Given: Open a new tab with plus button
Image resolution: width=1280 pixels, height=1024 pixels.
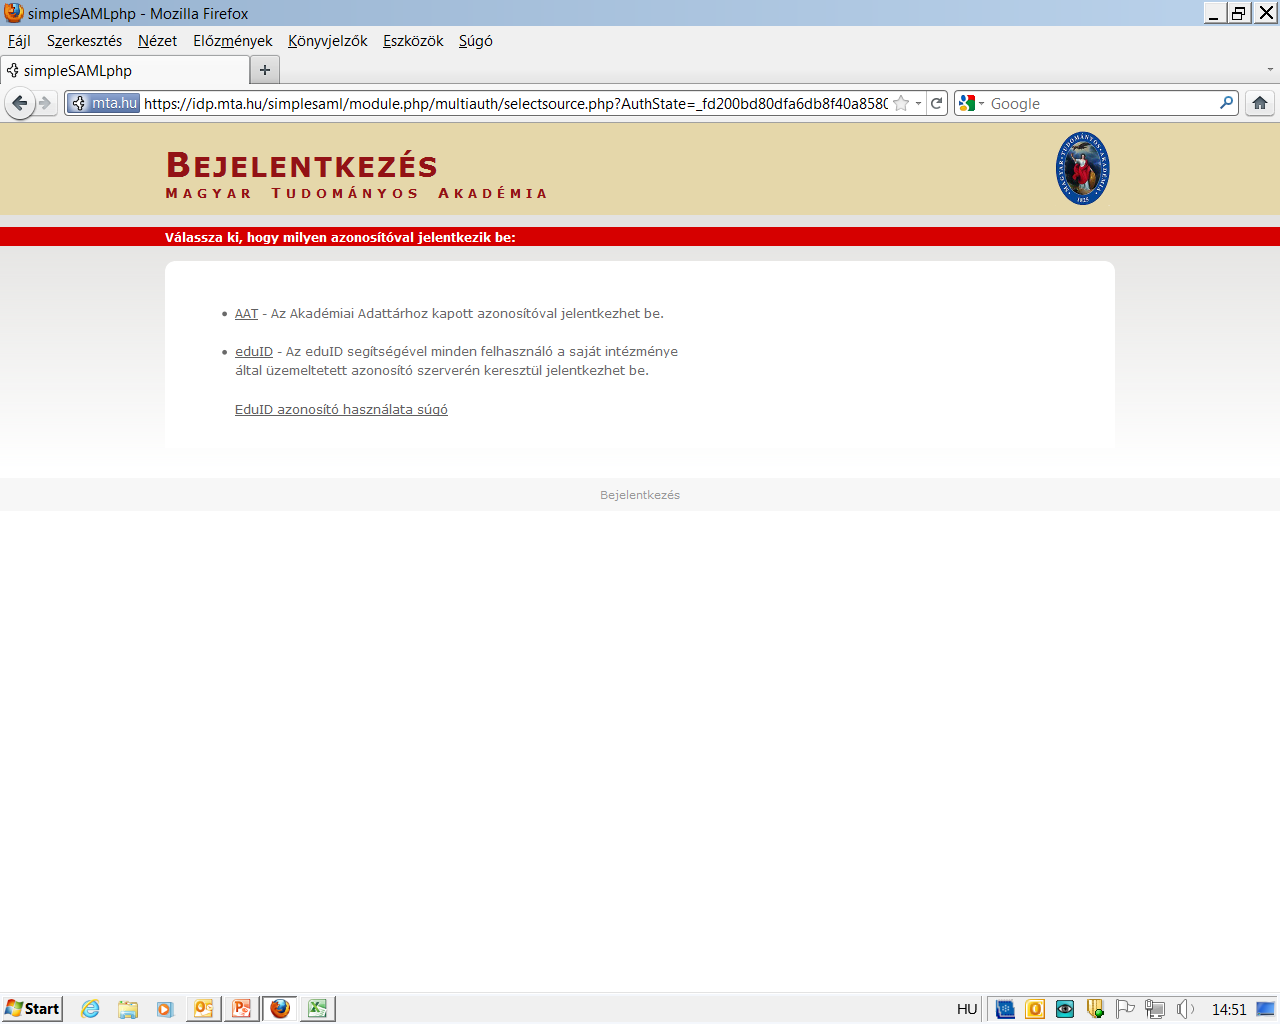Looking at the screenshot, I should tap(265, 70).
